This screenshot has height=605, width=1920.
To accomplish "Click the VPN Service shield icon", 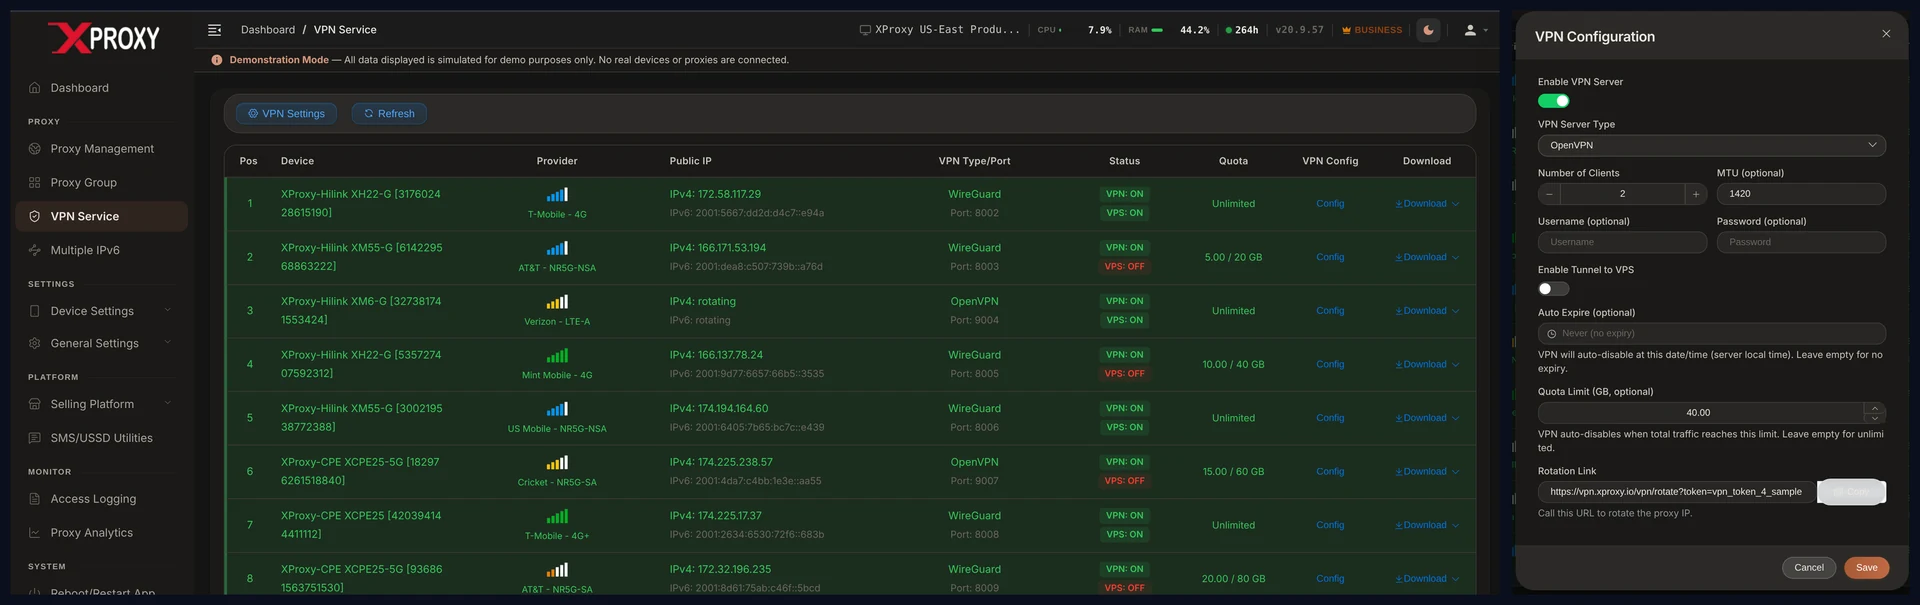I will coord(35,217).
